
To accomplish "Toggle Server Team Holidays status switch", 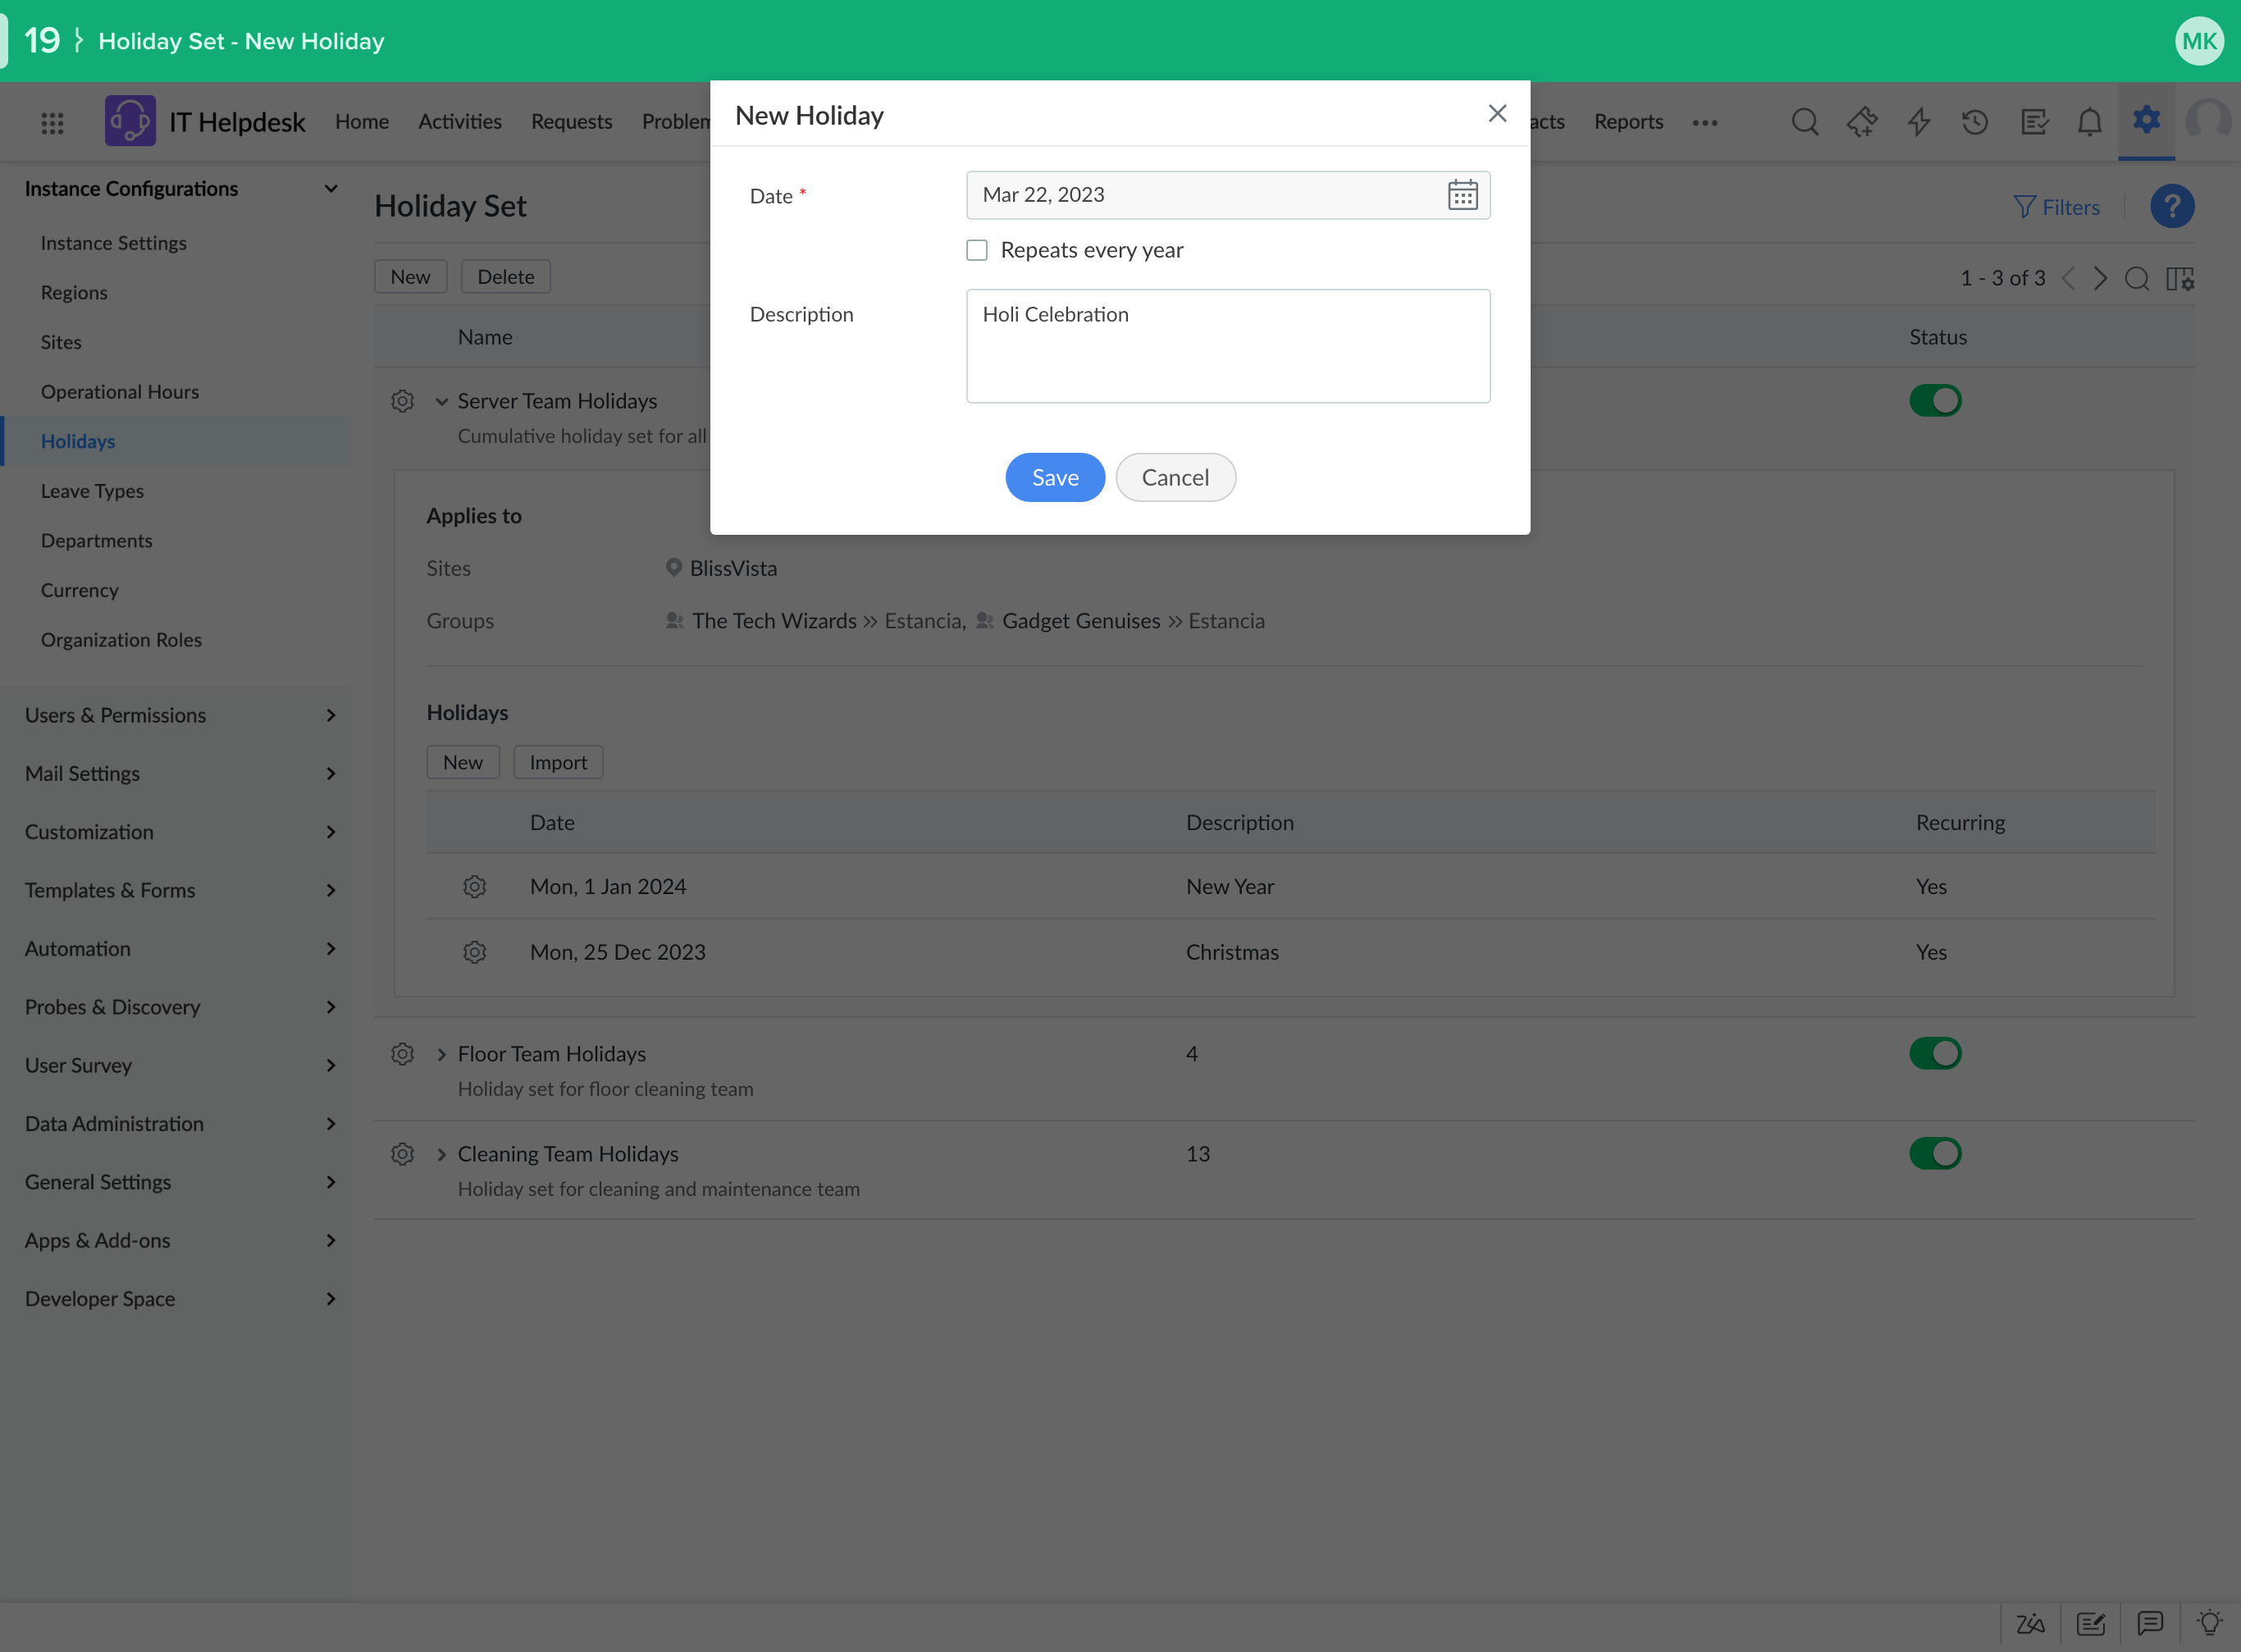I will point(1935,401).
